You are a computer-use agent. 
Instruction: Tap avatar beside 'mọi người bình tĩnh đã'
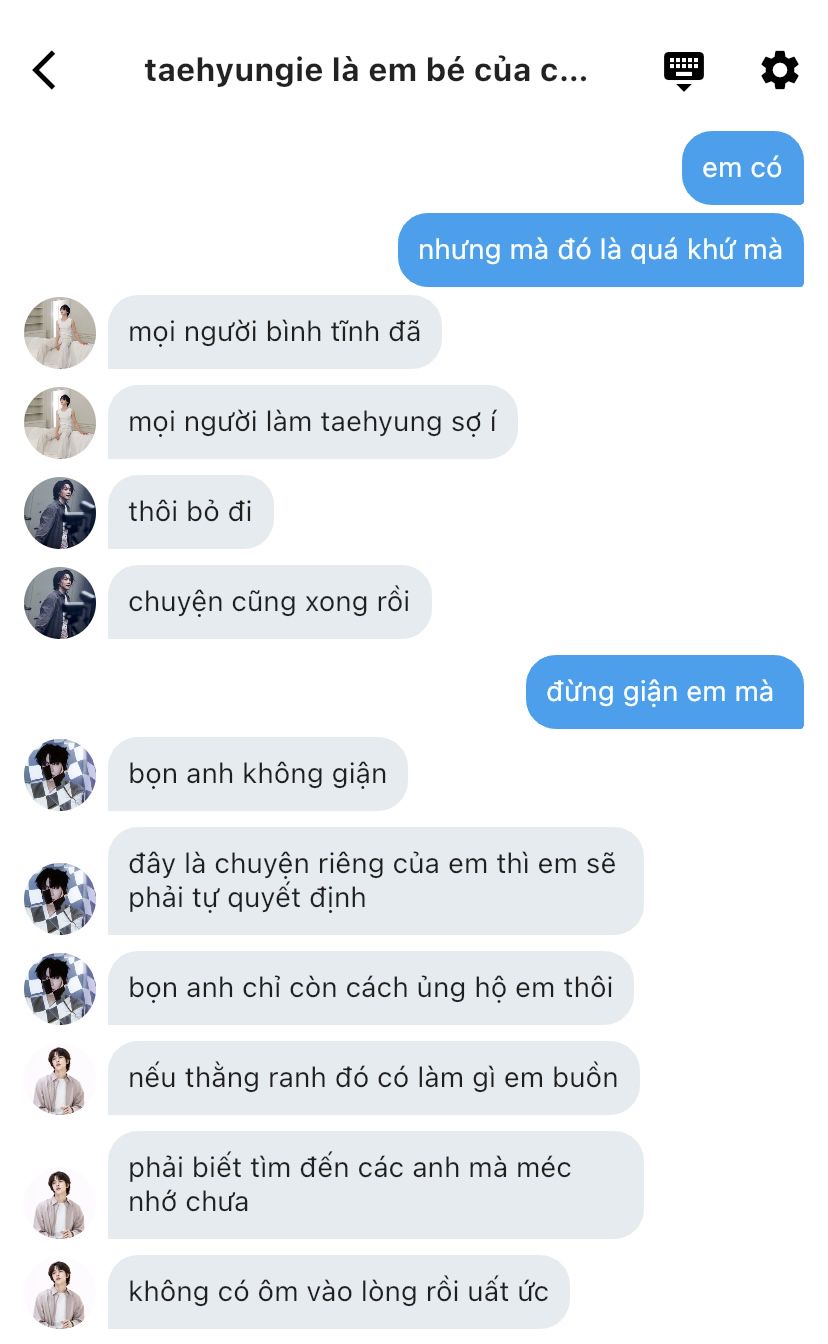click(x=60, y=332)
